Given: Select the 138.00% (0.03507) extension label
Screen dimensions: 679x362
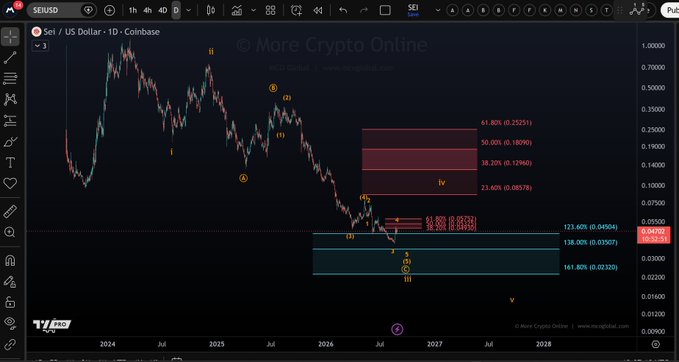Looking at the screenshot, I should (x=591, y=243).
